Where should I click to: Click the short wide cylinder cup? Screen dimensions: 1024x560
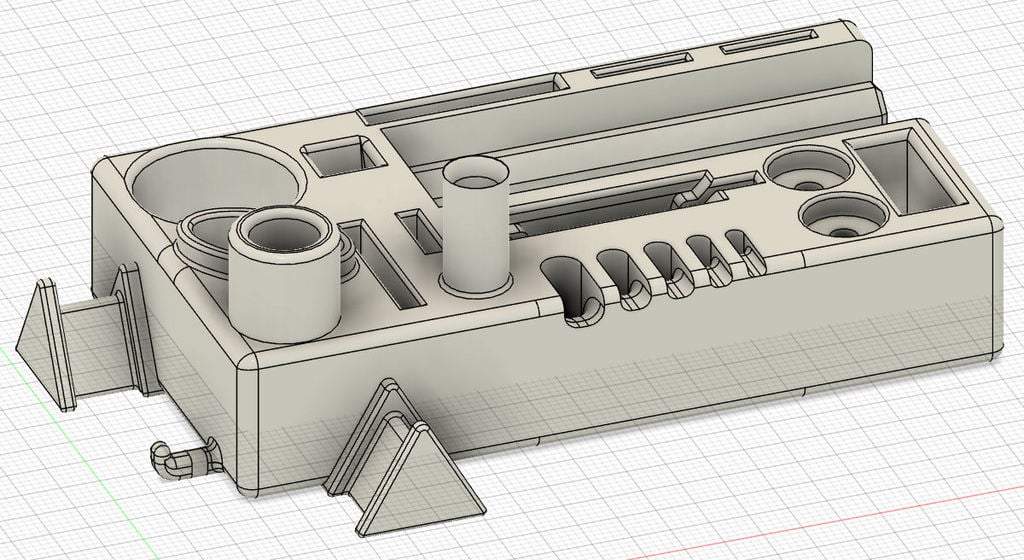pyautogui.click(x=285, y=274)
